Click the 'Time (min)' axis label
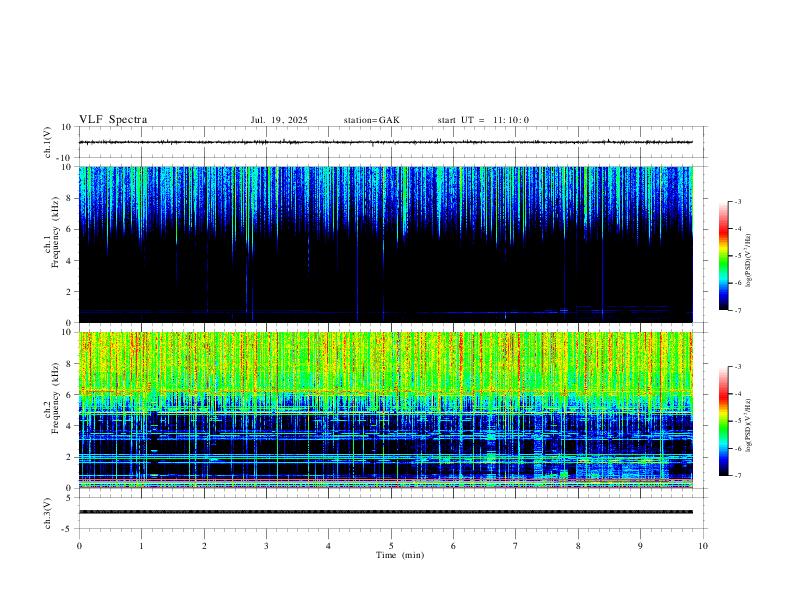792x612 pixels. point(400,555)
